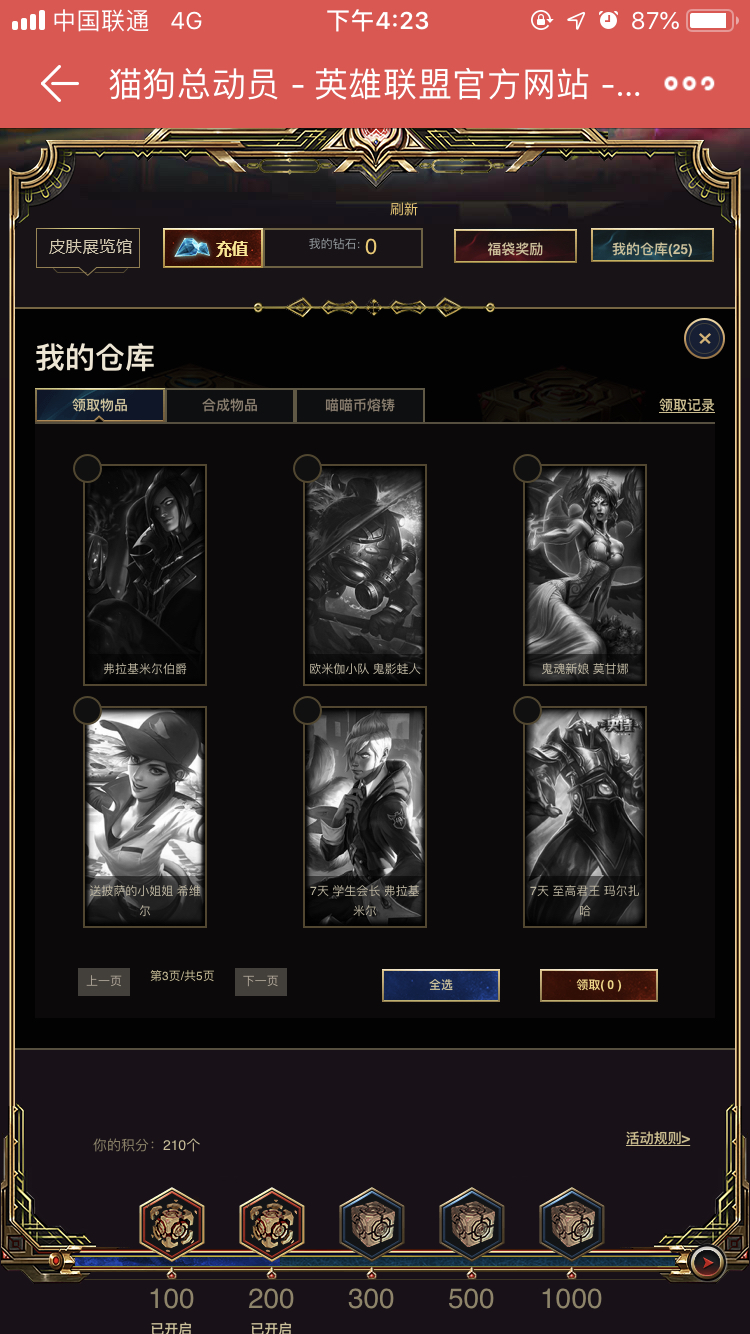This screenshot has height=1334, width=750.
Task: Open the 领取记录 link
Action: point(687,406)
